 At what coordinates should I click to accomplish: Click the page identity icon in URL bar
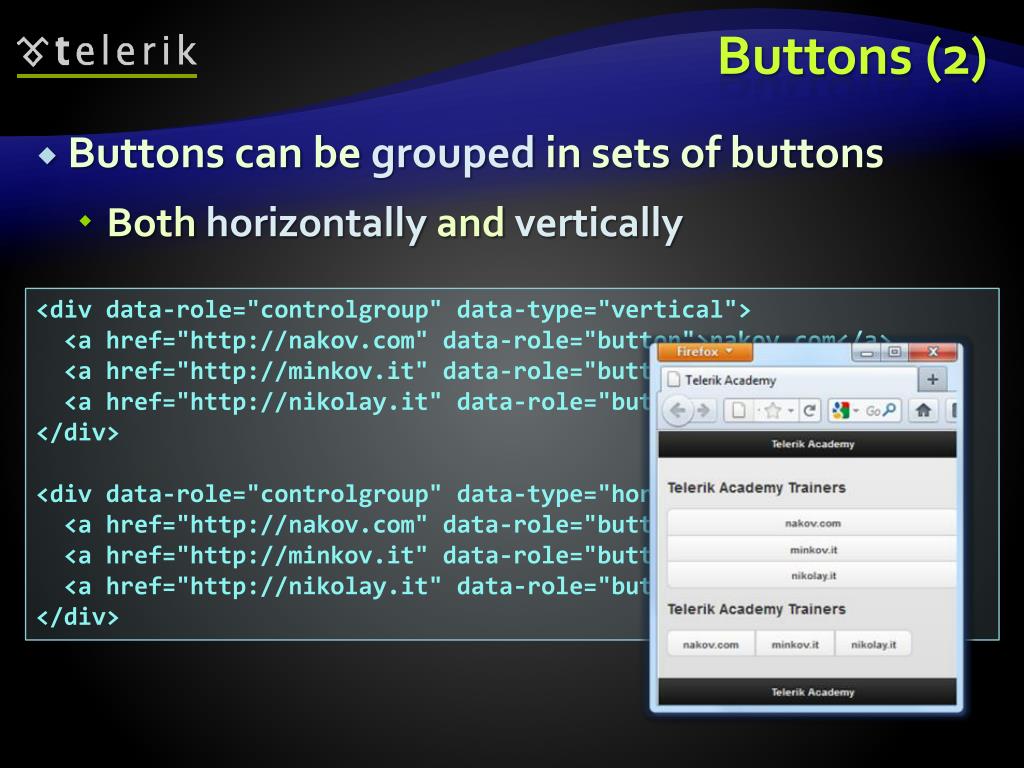(x=739, y=411)
